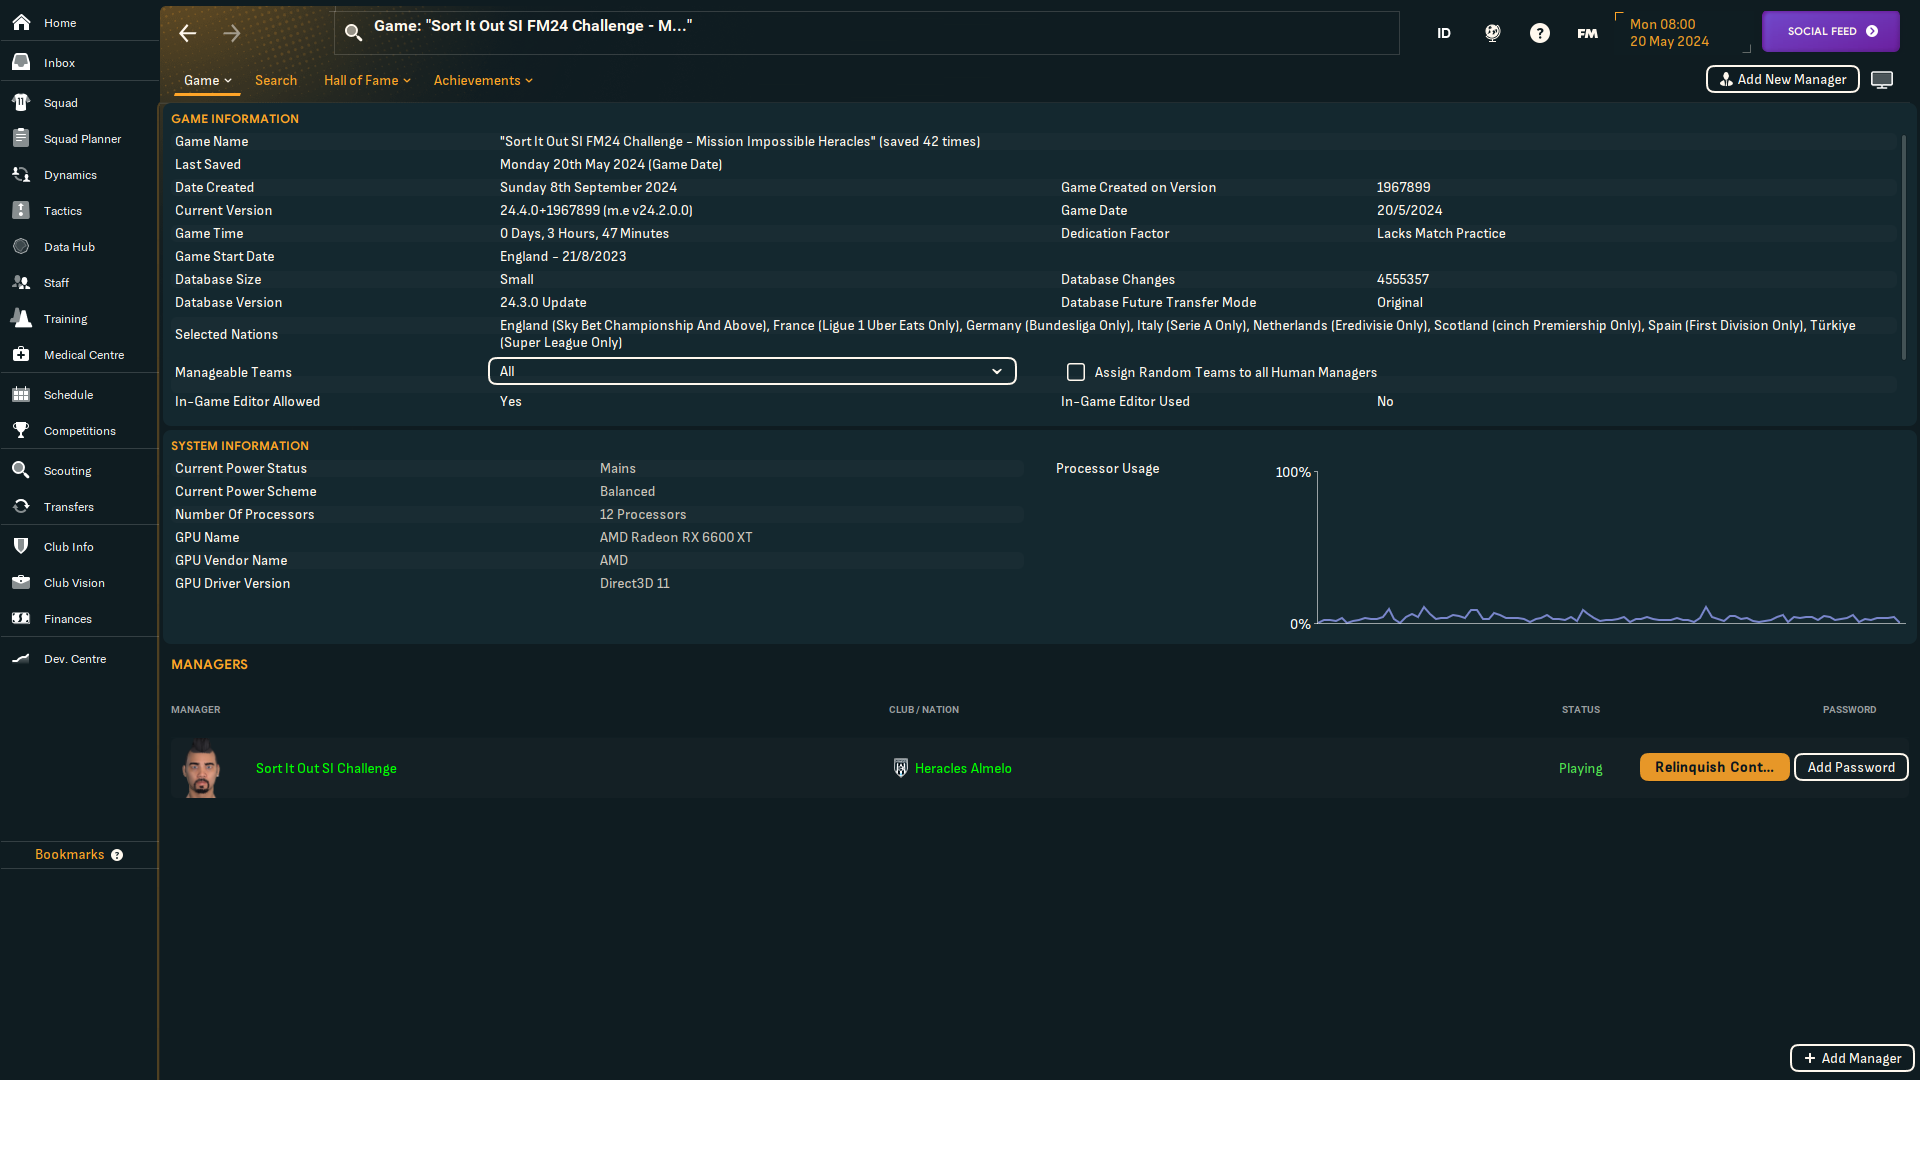The height and width of the screenshot is (1161, 1920).
Task: Click the Heracles Almelo club badge
Action: pos(900,768)
